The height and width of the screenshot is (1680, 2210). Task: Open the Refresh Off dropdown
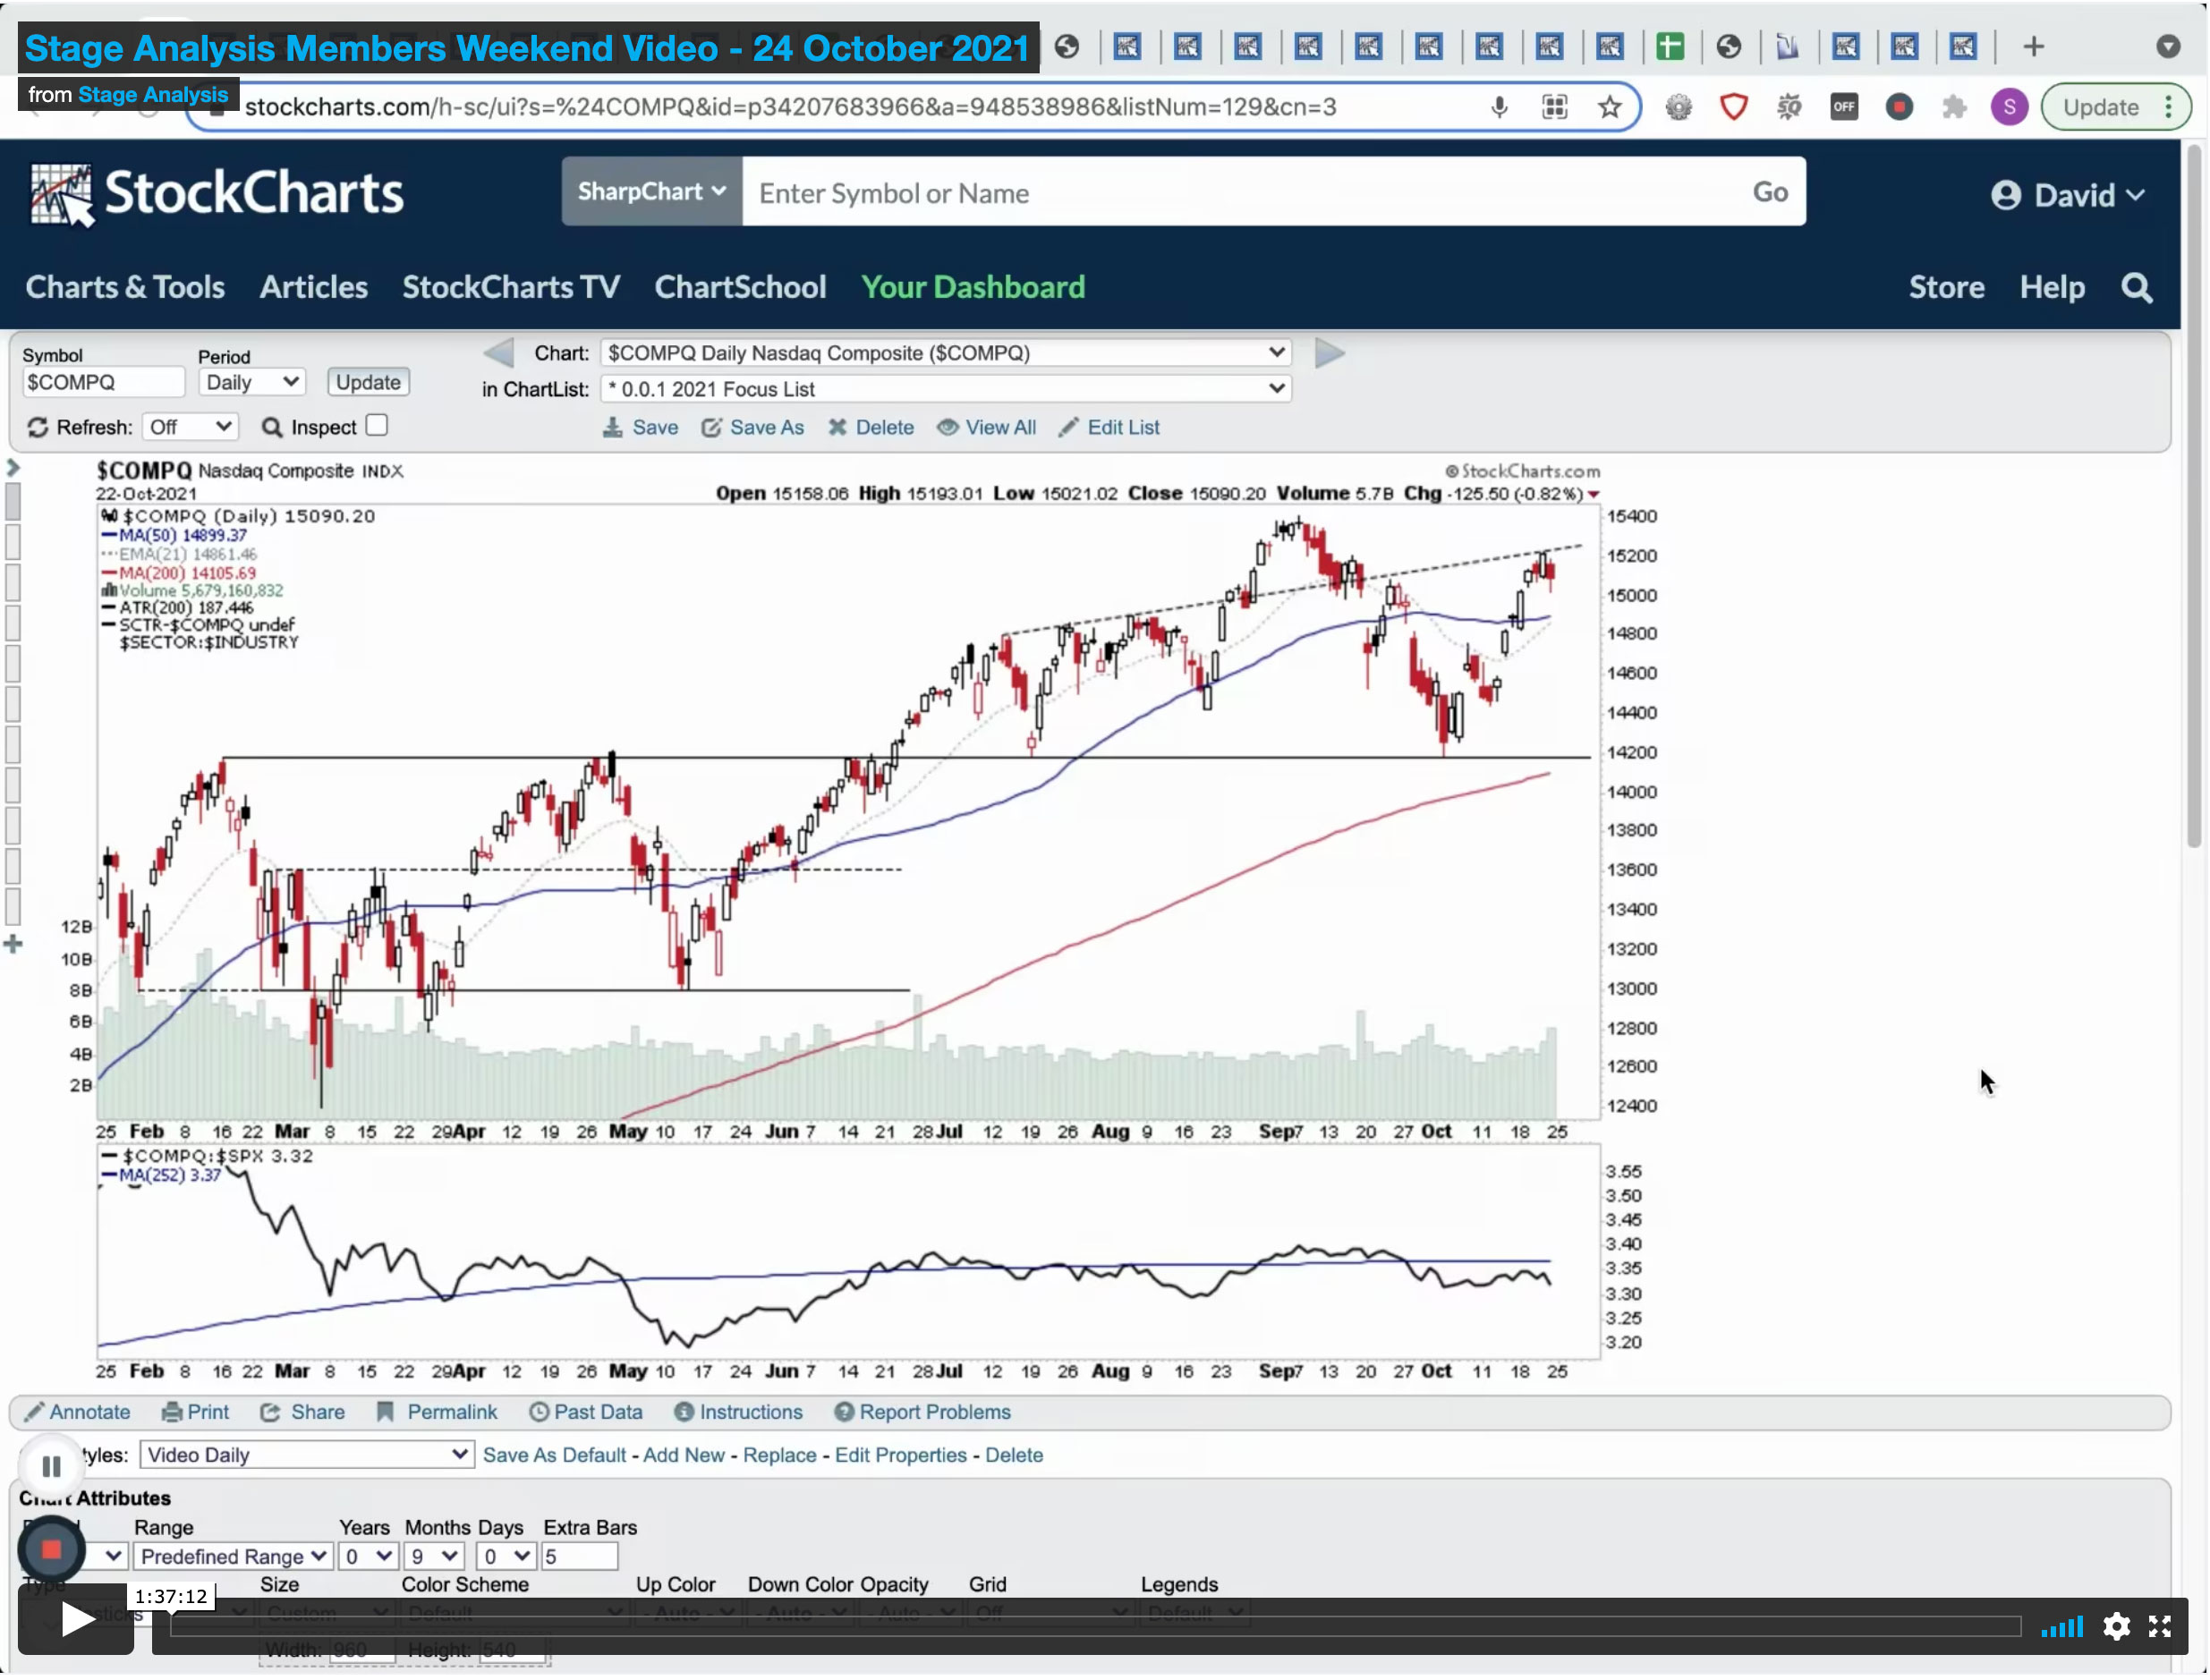click(x=190, y=428)
